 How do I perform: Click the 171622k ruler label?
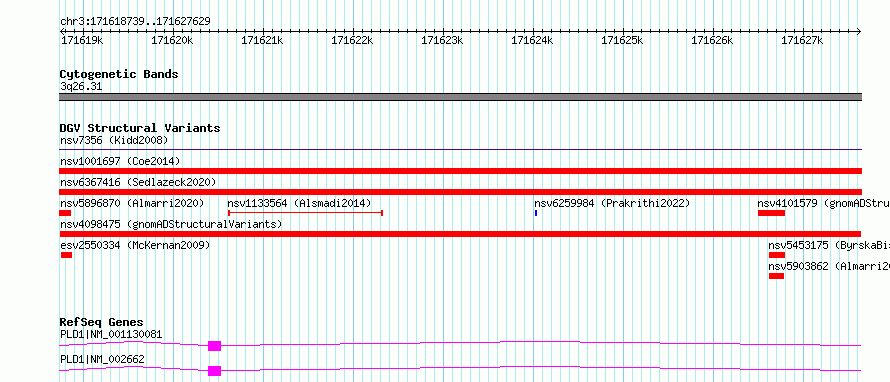tap(352, 40)
